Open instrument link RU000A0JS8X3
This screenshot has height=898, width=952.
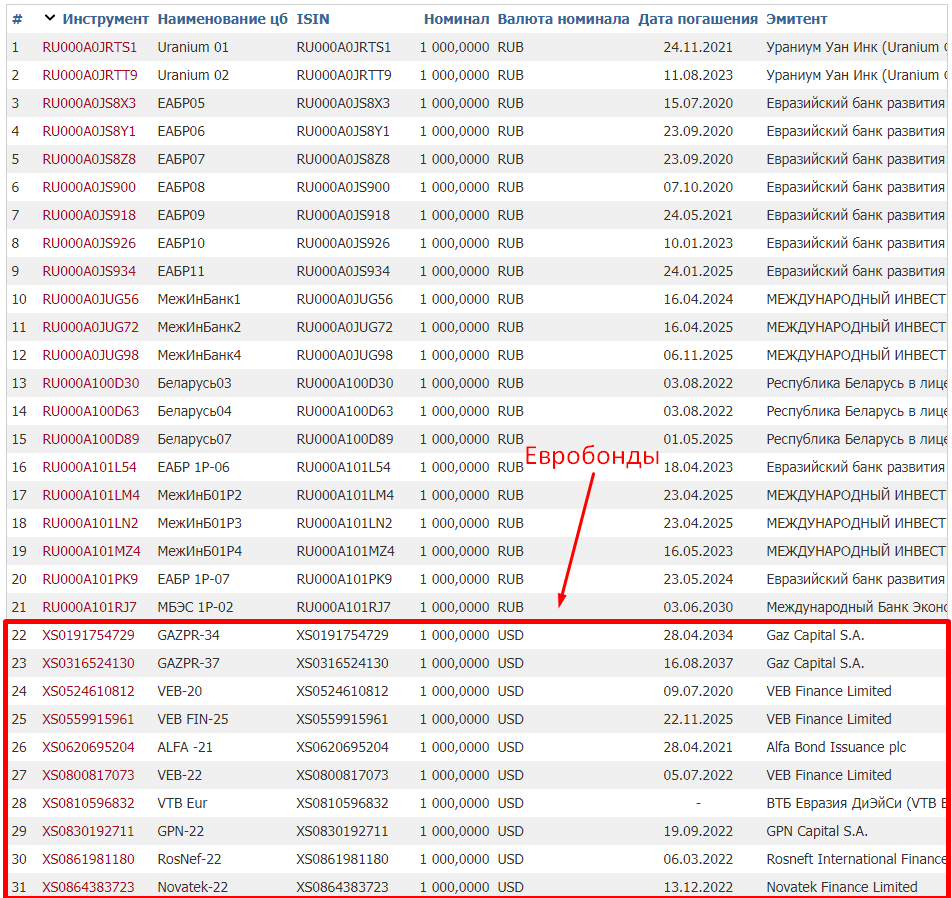coord(89,103)
